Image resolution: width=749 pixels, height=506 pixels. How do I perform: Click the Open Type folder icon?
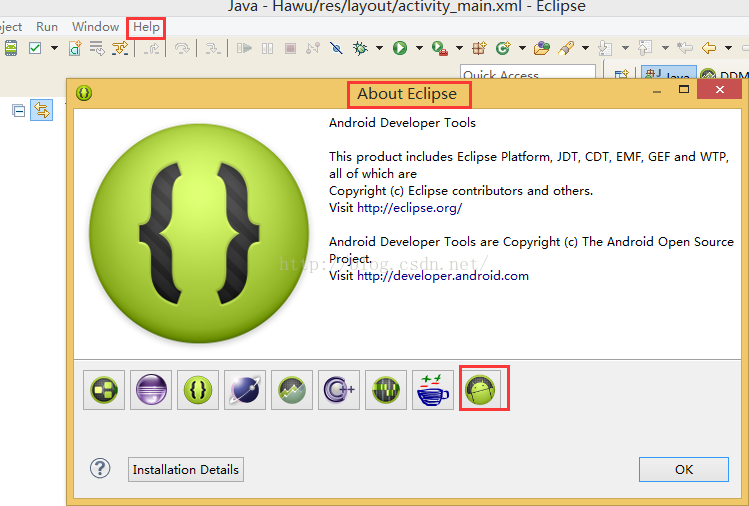coord(542,48)
